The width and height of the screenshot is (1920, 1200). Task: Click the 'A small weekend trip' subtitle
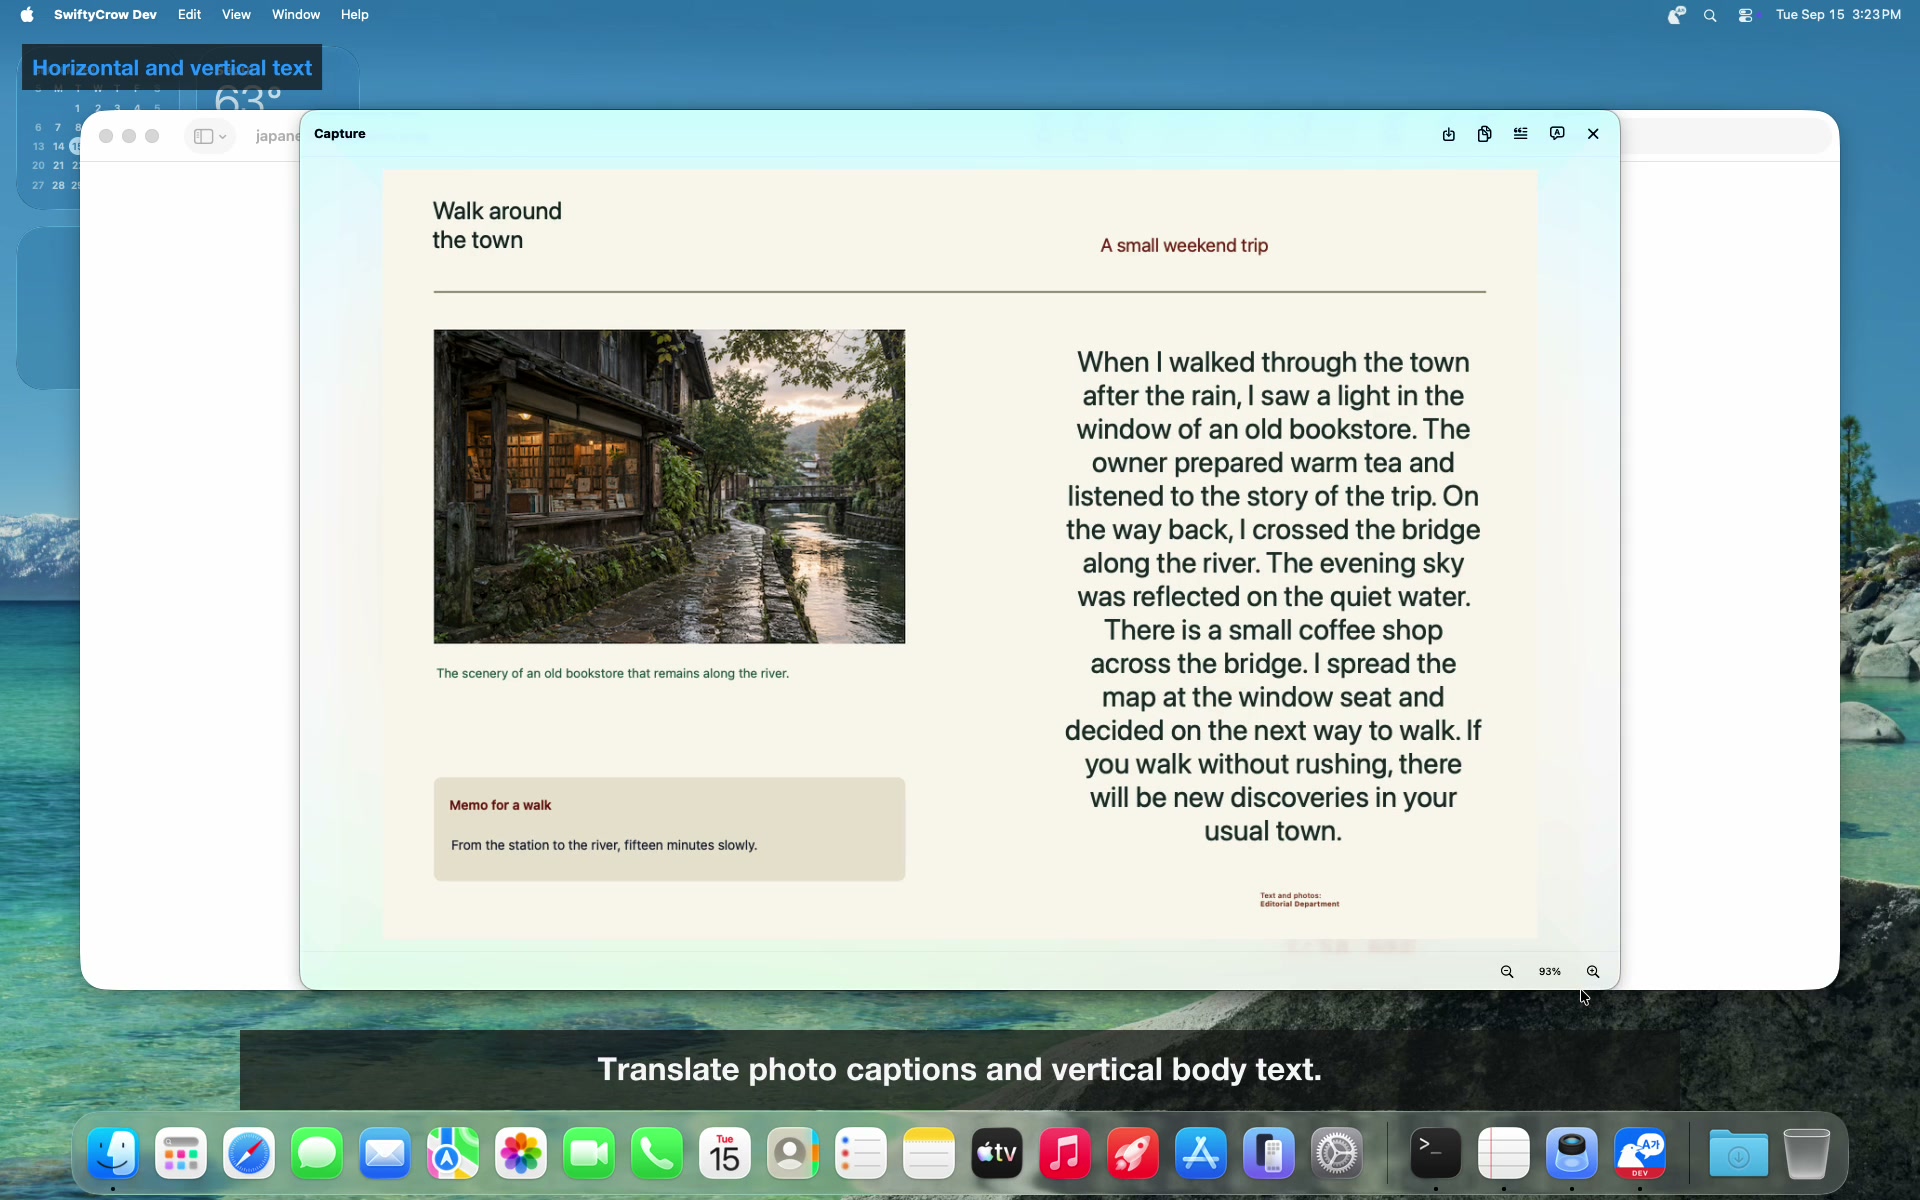click(1184, 245)
